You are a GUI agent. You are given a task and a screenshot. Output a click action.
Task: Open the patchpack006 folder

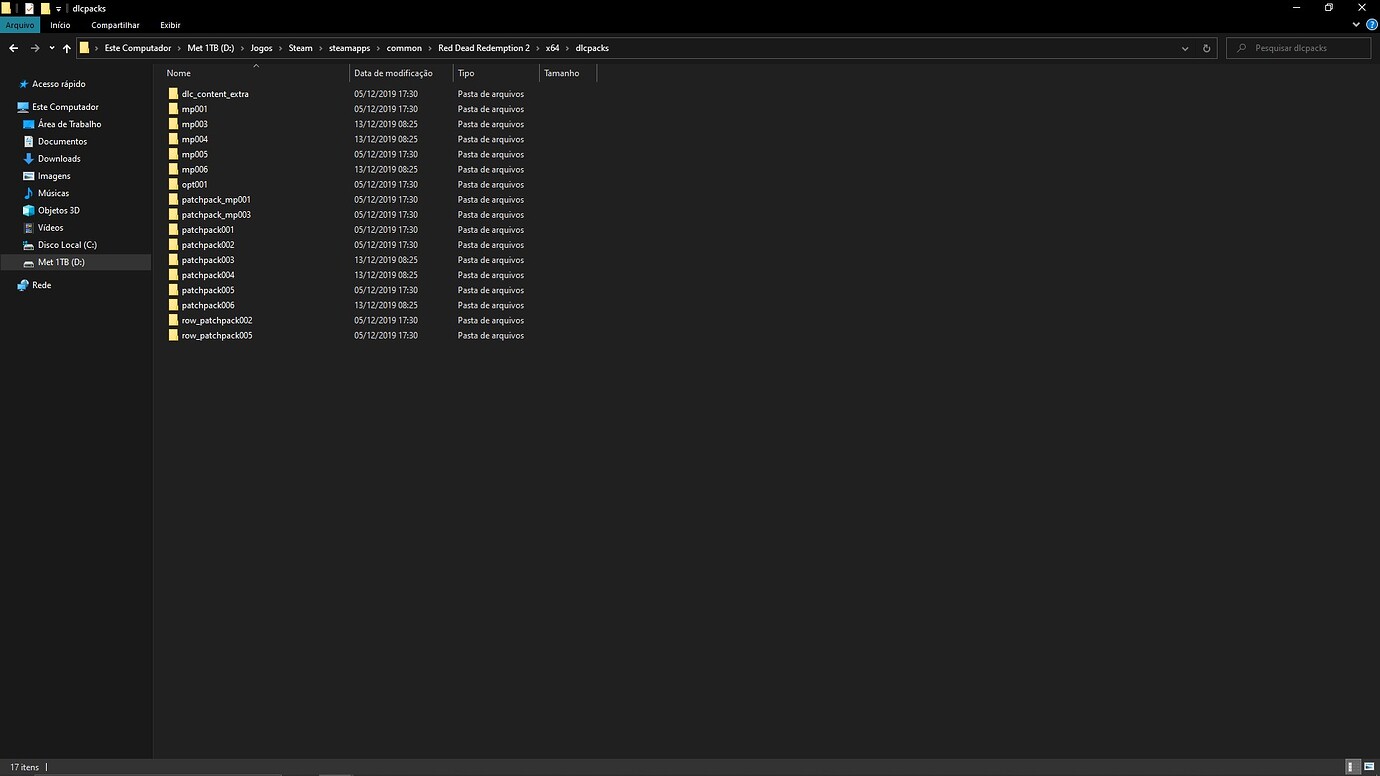(x=207, y=305)
